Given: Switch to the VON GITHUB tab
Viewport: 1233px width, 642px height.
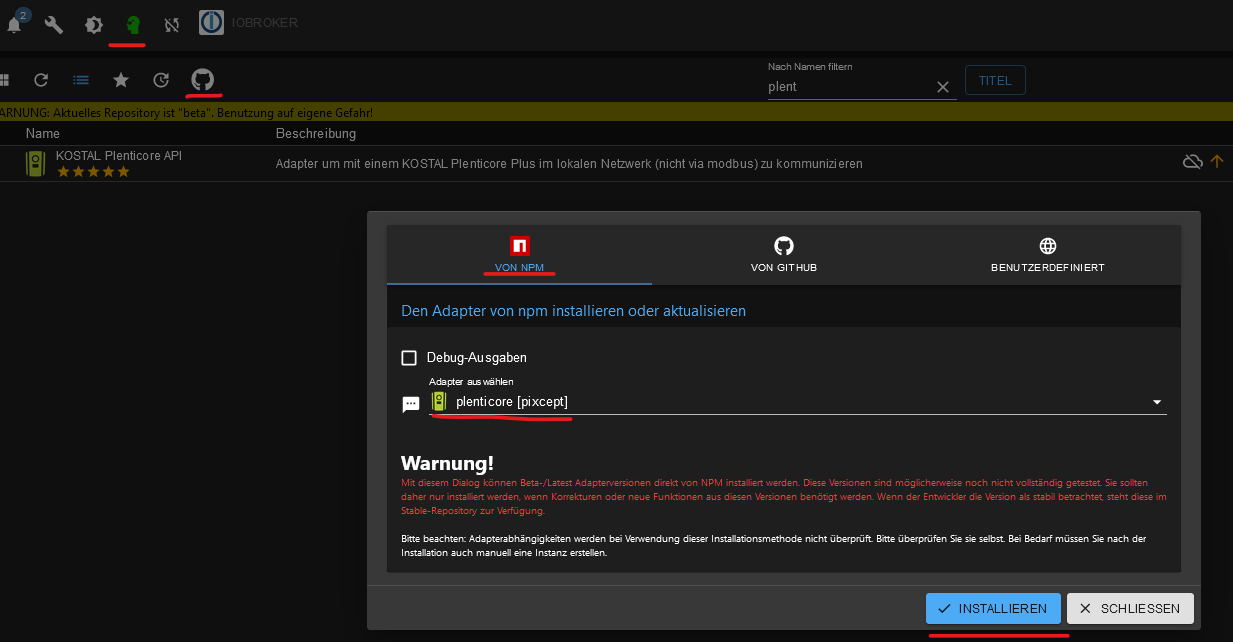Looking at the screenshot, I should 784,255.
